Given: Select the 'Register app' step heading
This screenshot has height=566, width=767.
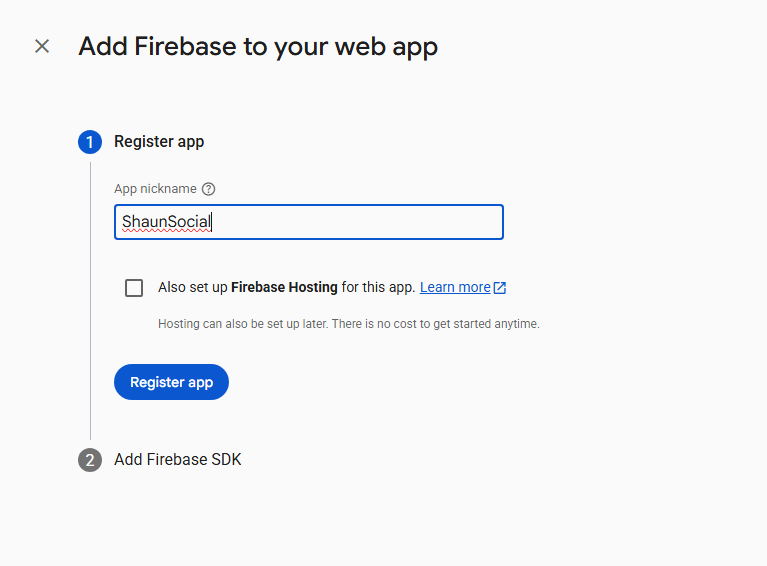Looking at the screenshot, I should [159, 142].
